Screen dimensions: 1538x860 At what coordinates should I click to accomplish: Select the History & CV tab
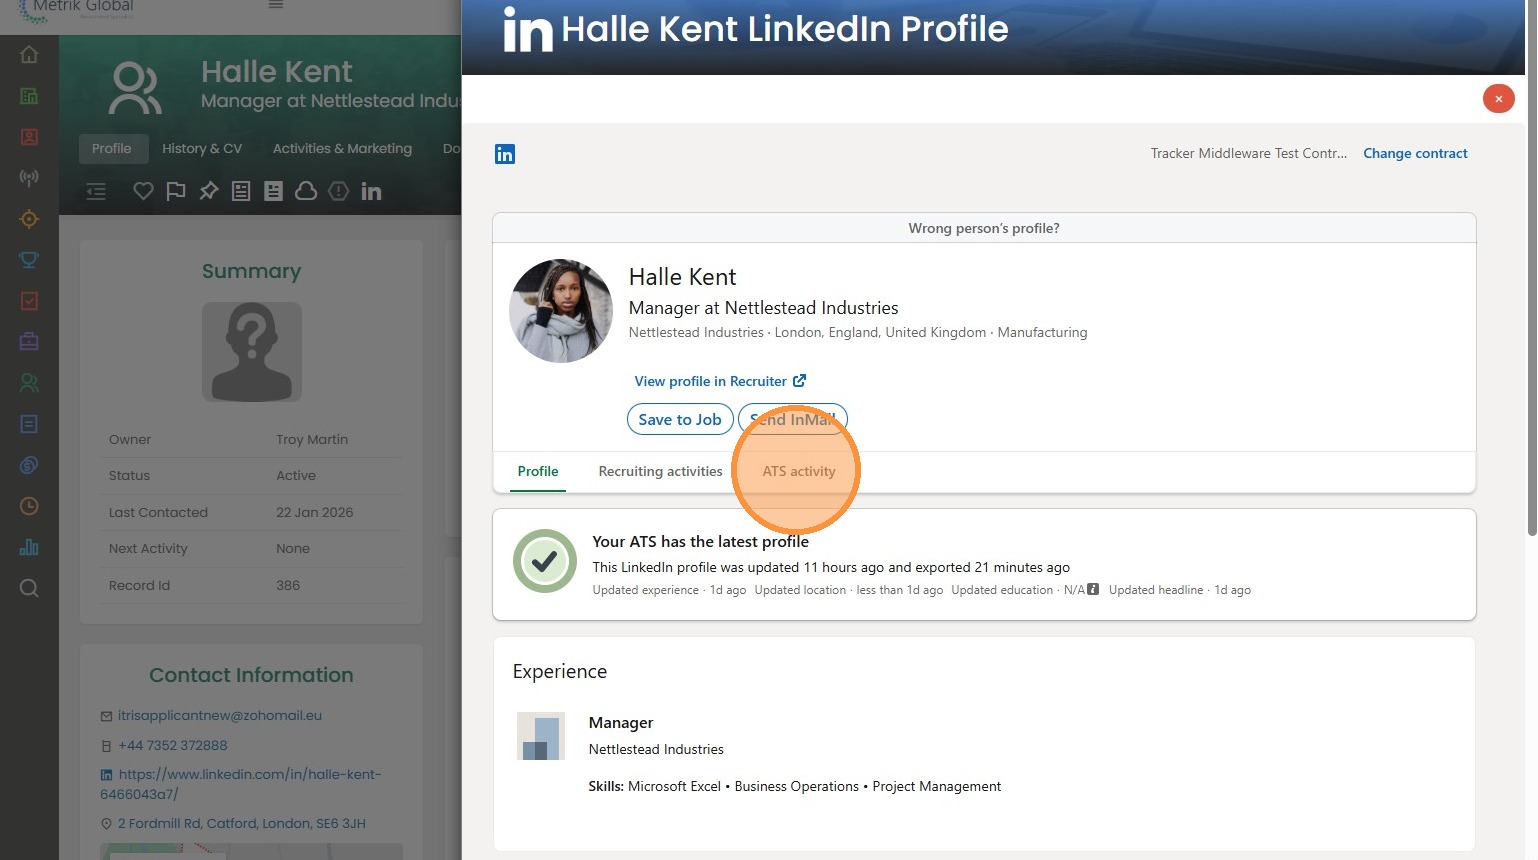point(202,149)
